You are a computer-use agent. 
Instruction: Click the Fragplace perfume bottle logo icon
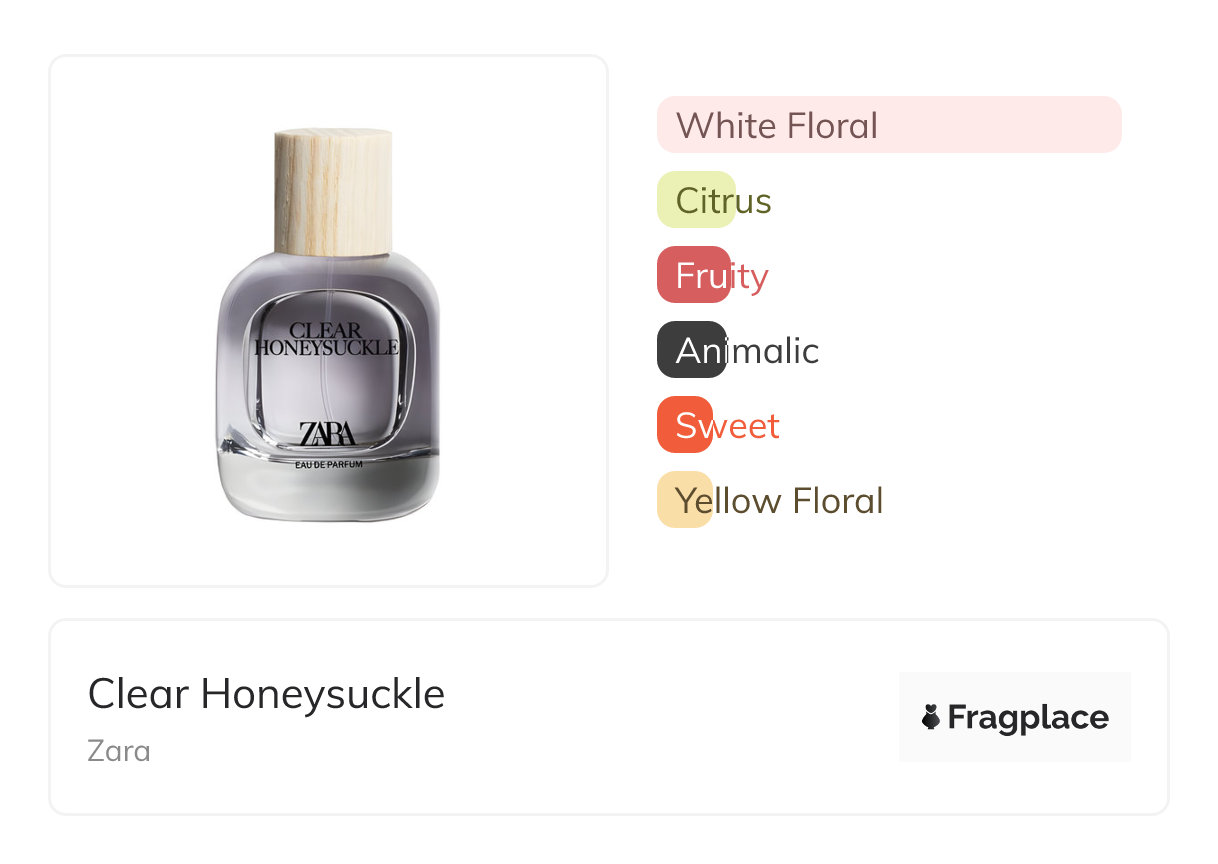point(931,717)
